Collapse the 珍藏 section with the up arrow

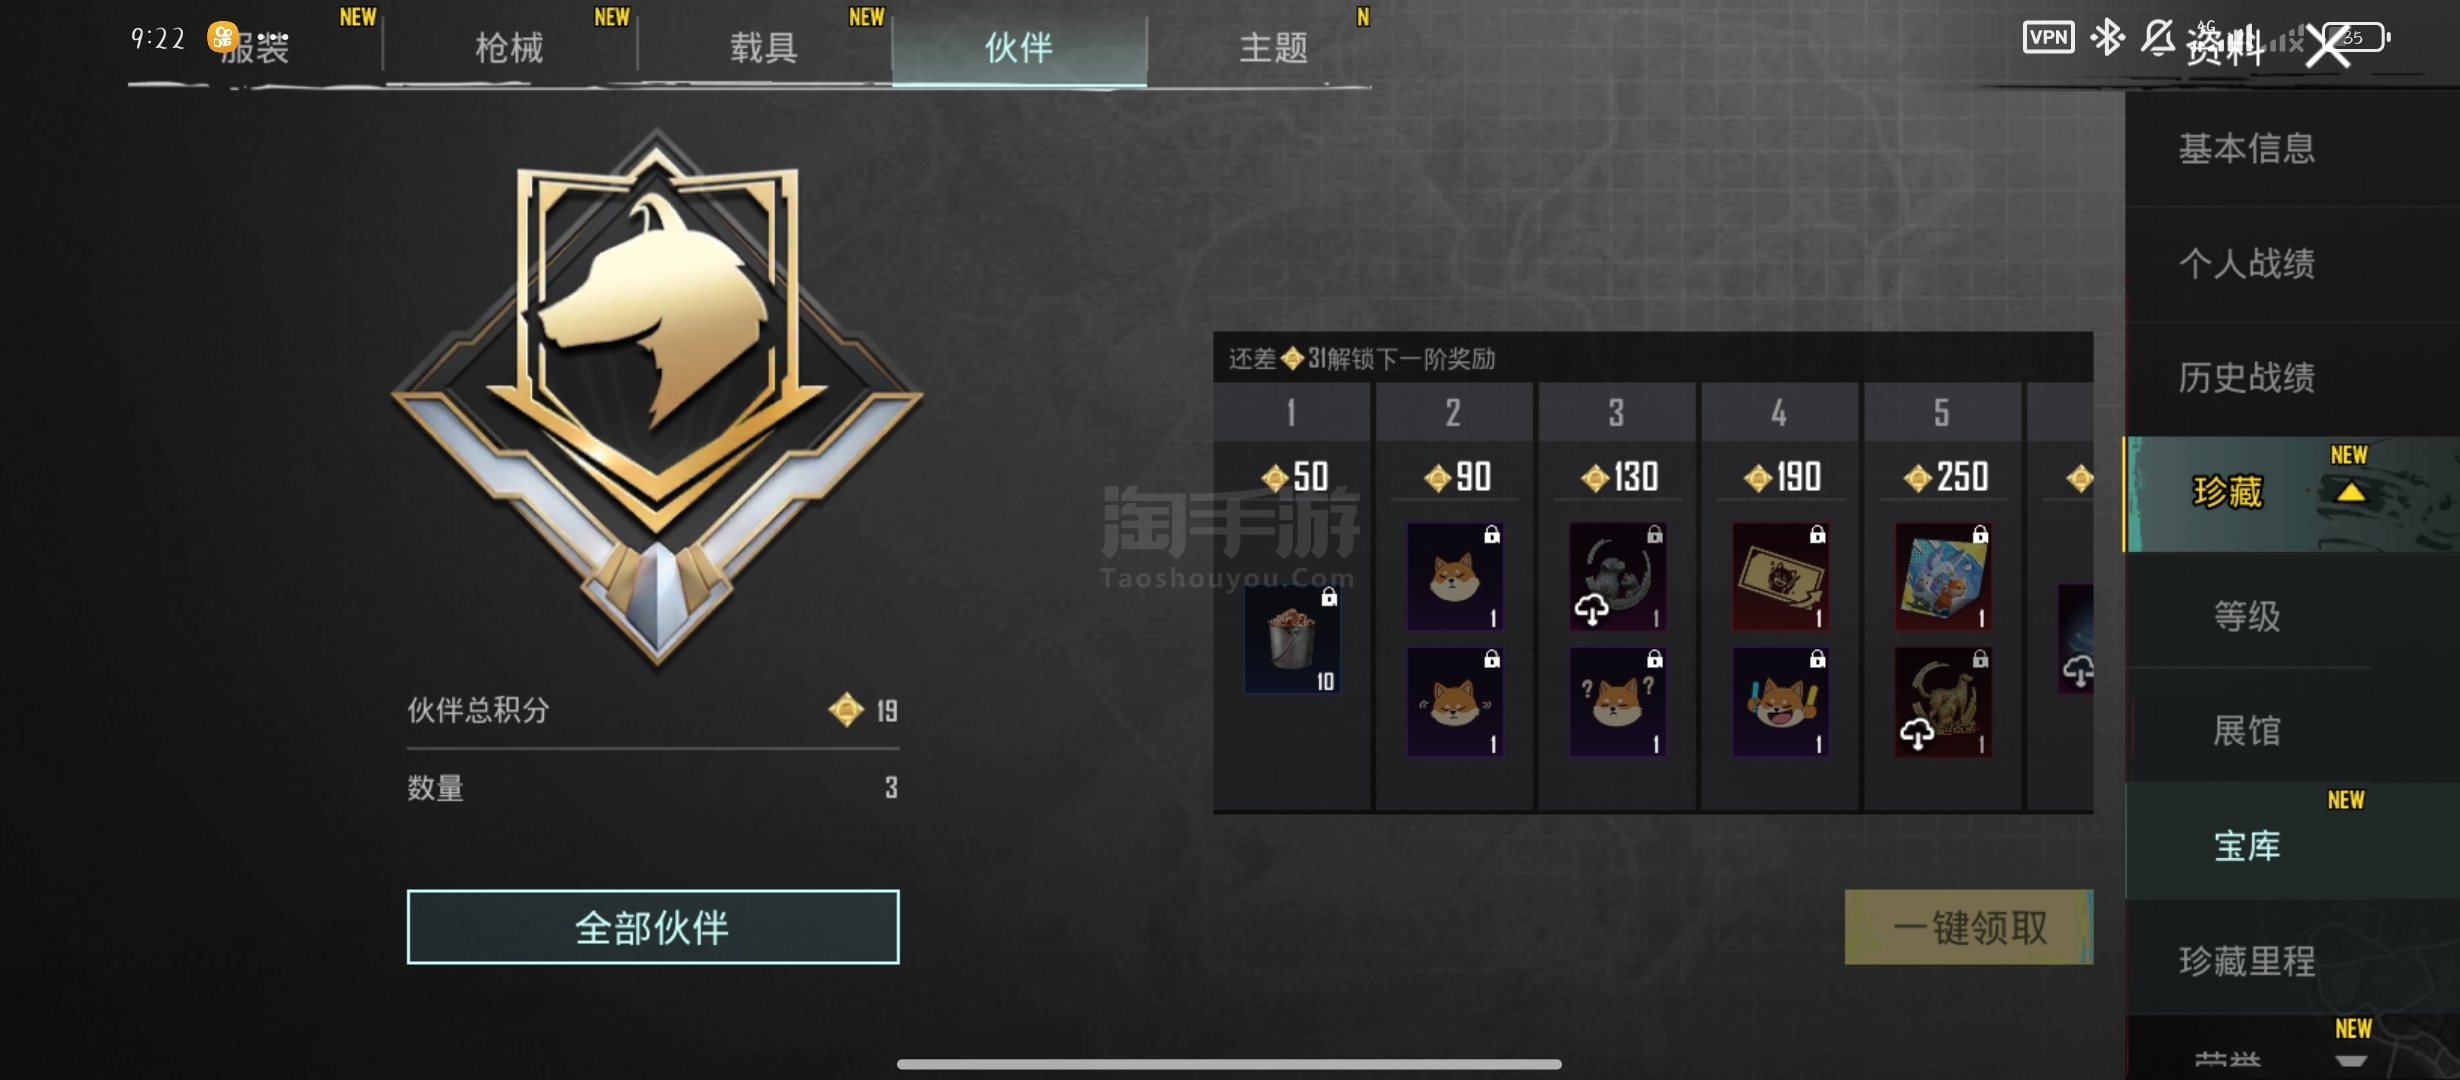[2351, 492]
